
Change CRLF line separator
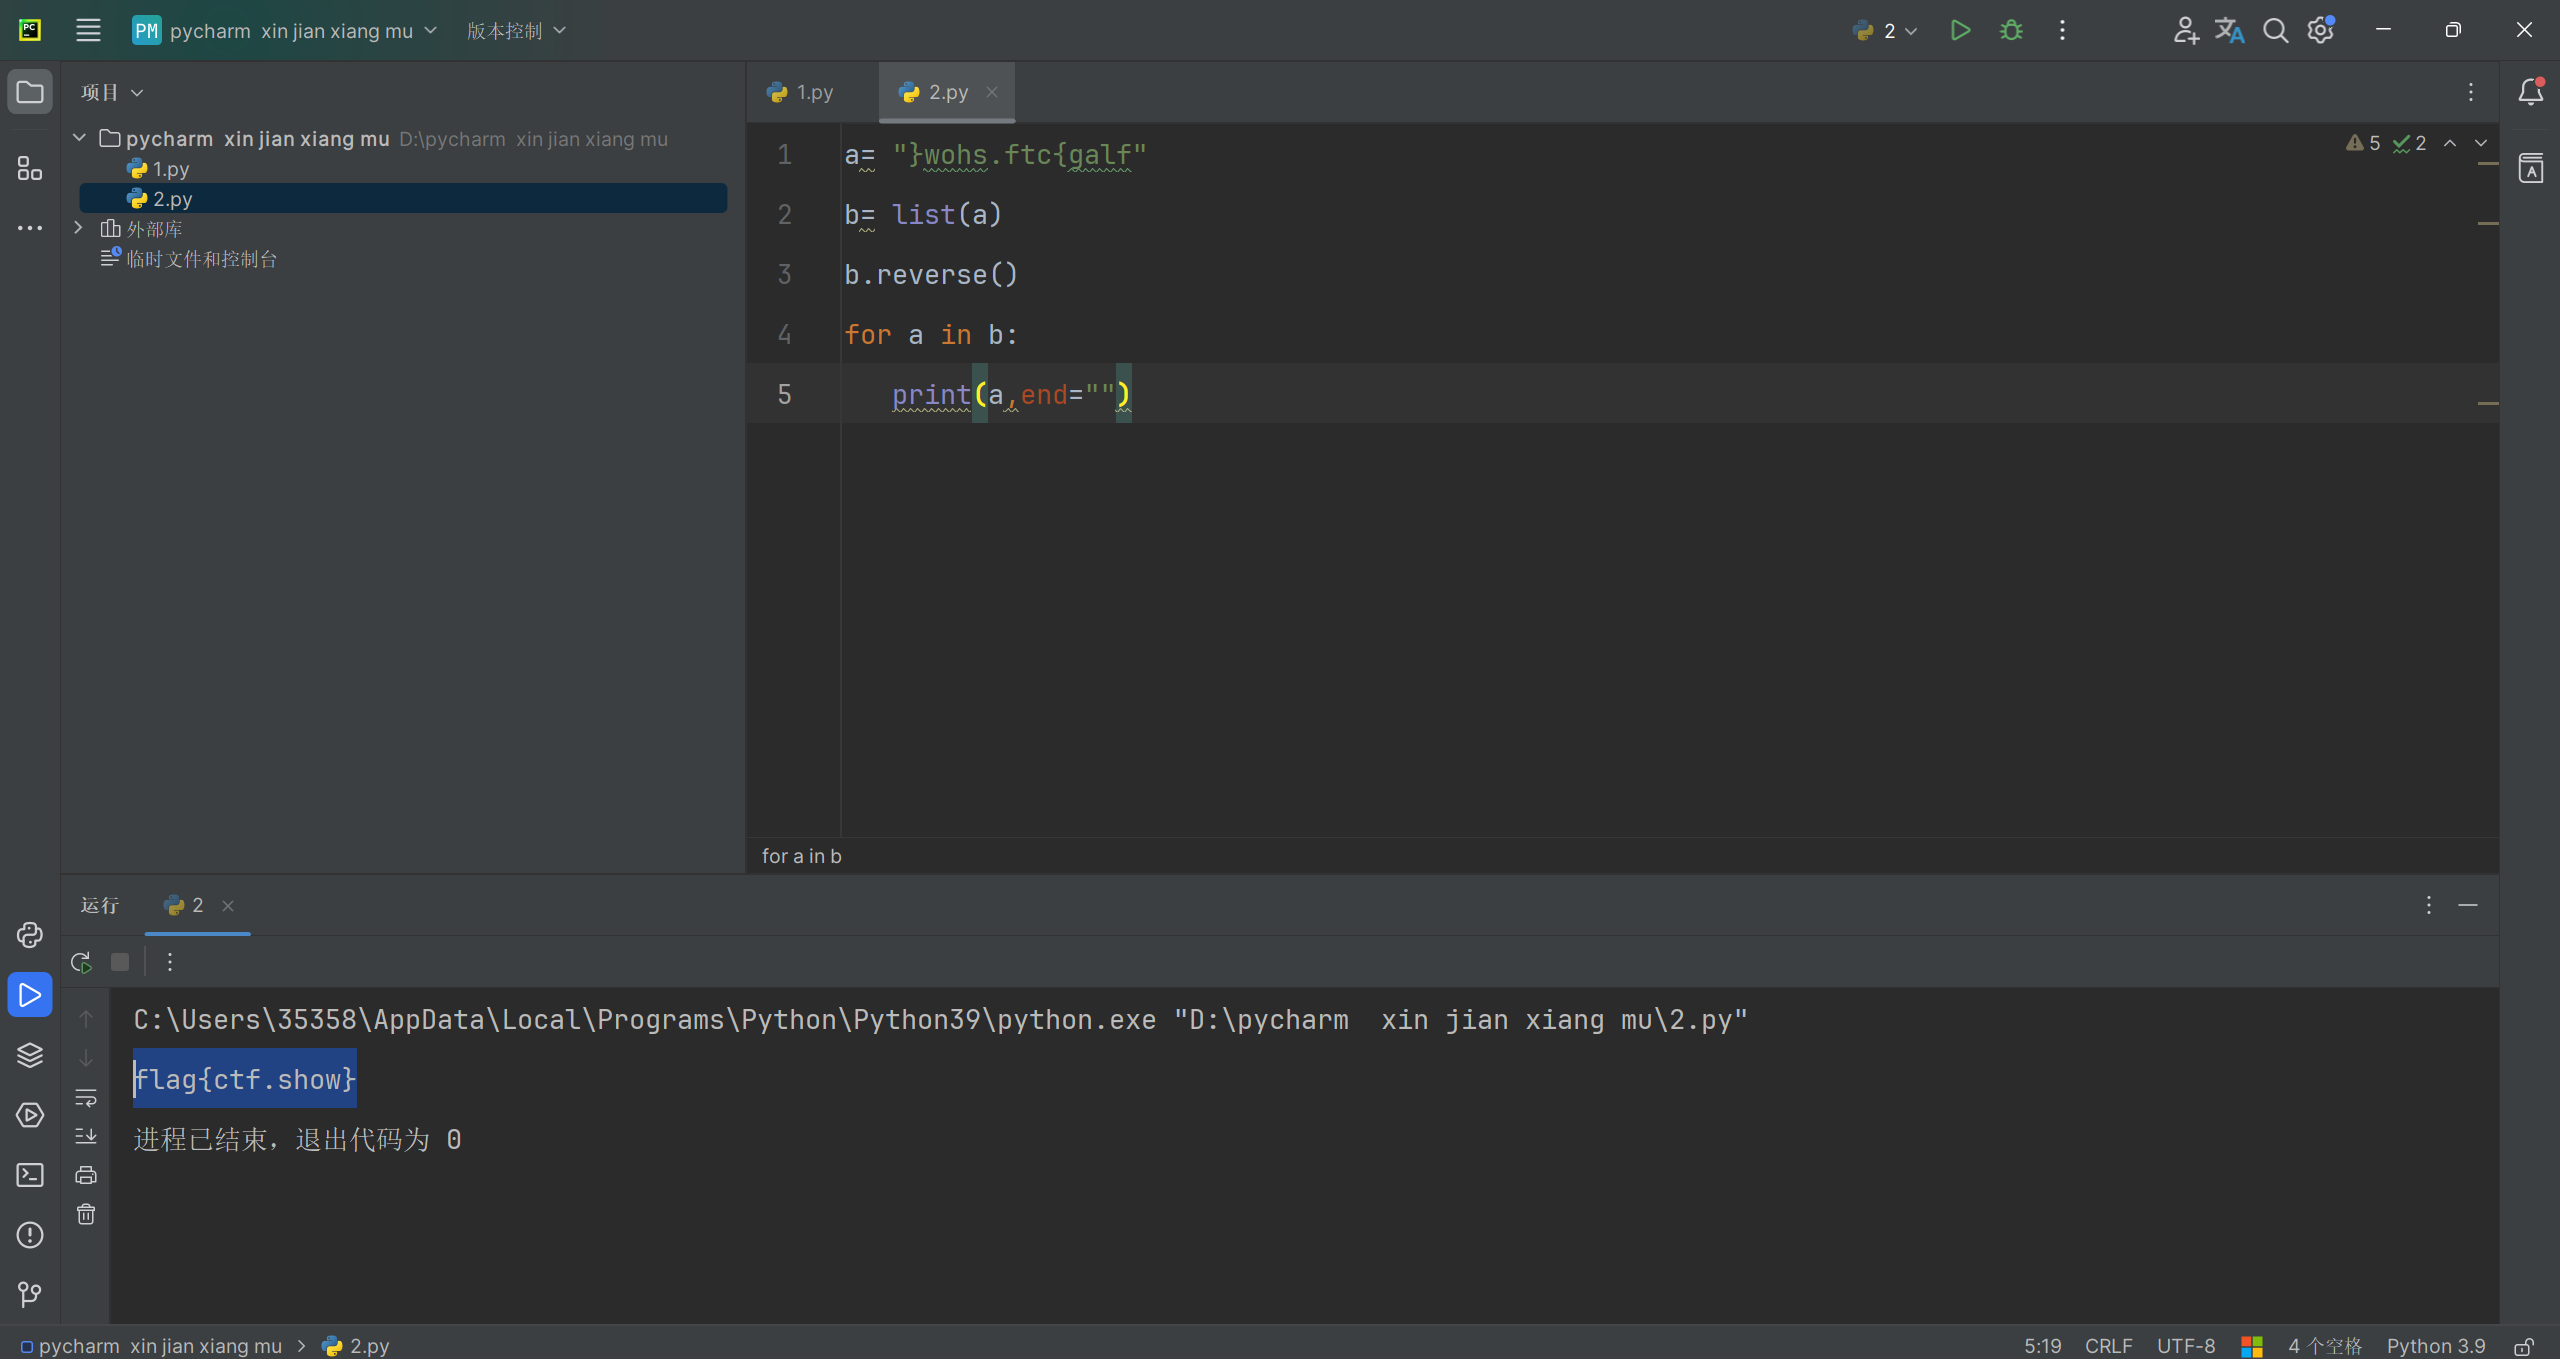2108,1346
